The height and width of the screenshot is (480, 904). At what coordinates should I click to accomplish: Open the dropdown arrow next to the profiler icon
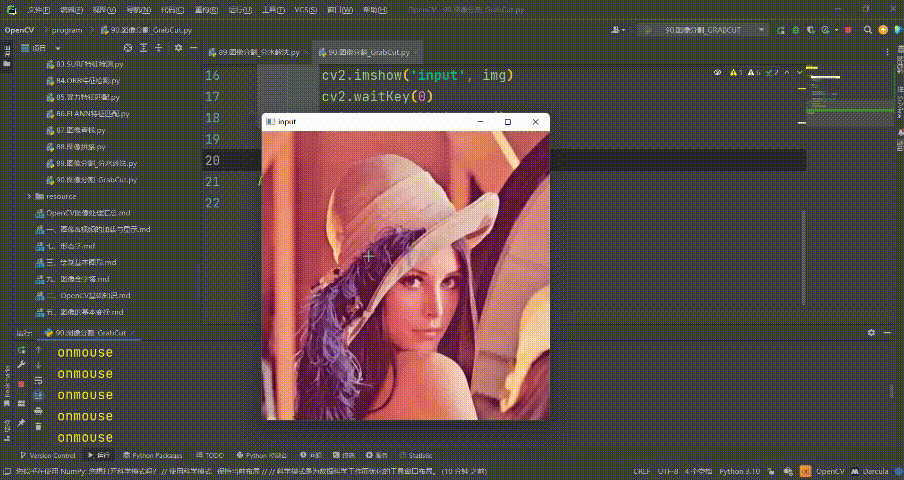835,30
